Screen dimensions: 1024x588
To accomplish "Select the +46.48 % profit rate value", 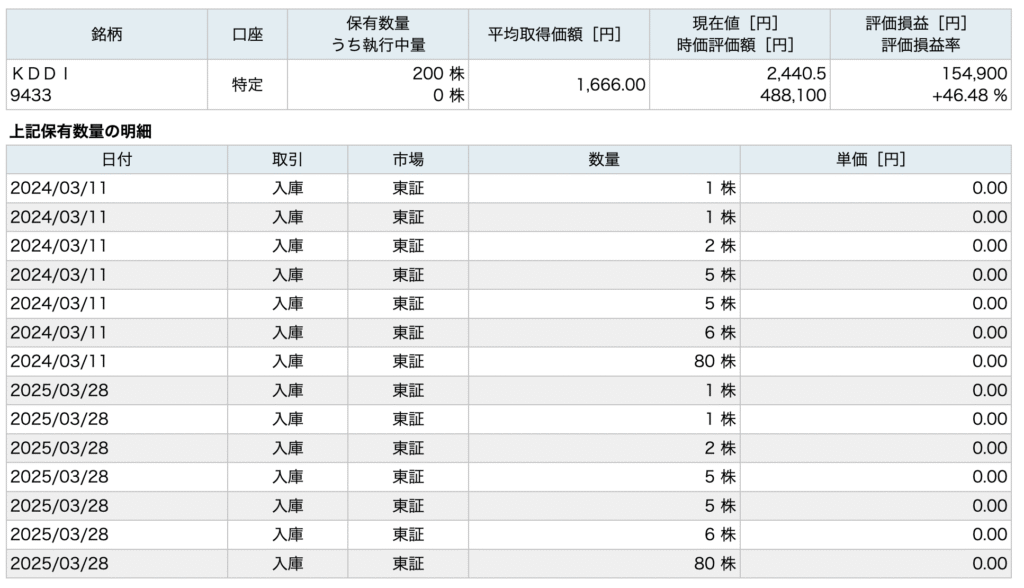I will coord(969,95).
